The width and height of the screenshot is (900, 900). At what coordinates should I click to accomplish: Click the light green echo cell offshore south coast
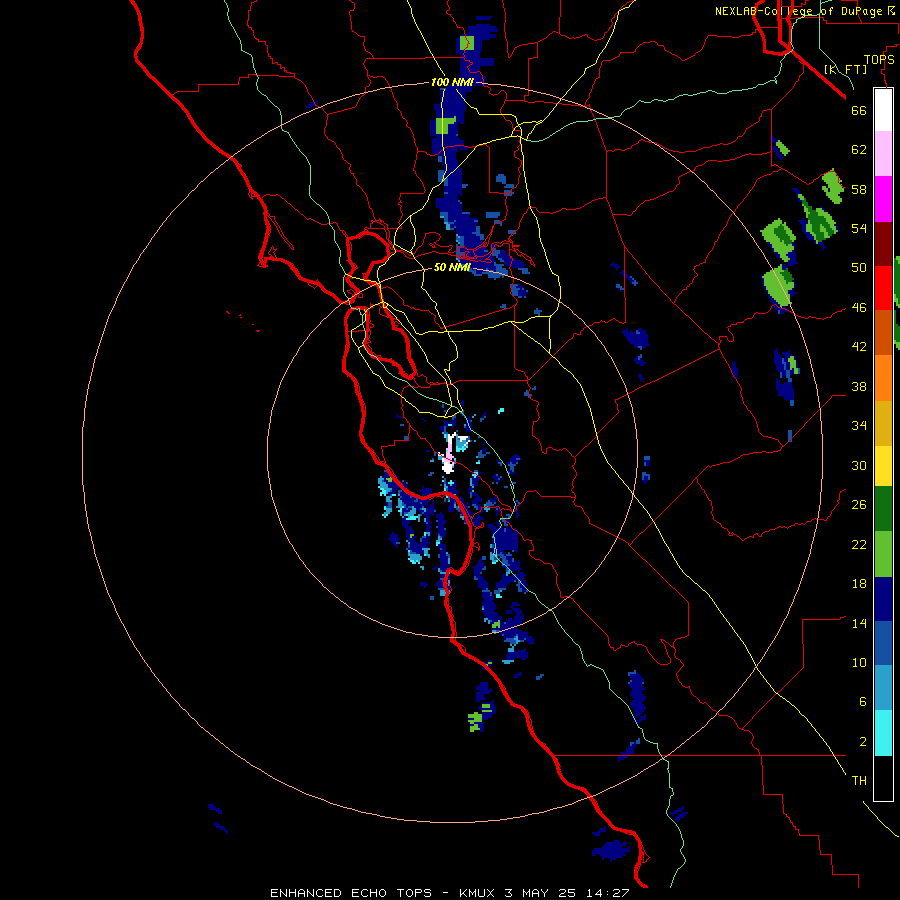click(x=475, y=720)
